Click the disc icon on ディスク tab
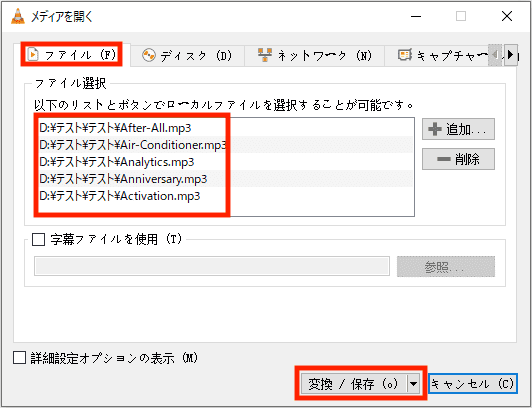Viewport: 532px width, 408px height. pos(149,55)
